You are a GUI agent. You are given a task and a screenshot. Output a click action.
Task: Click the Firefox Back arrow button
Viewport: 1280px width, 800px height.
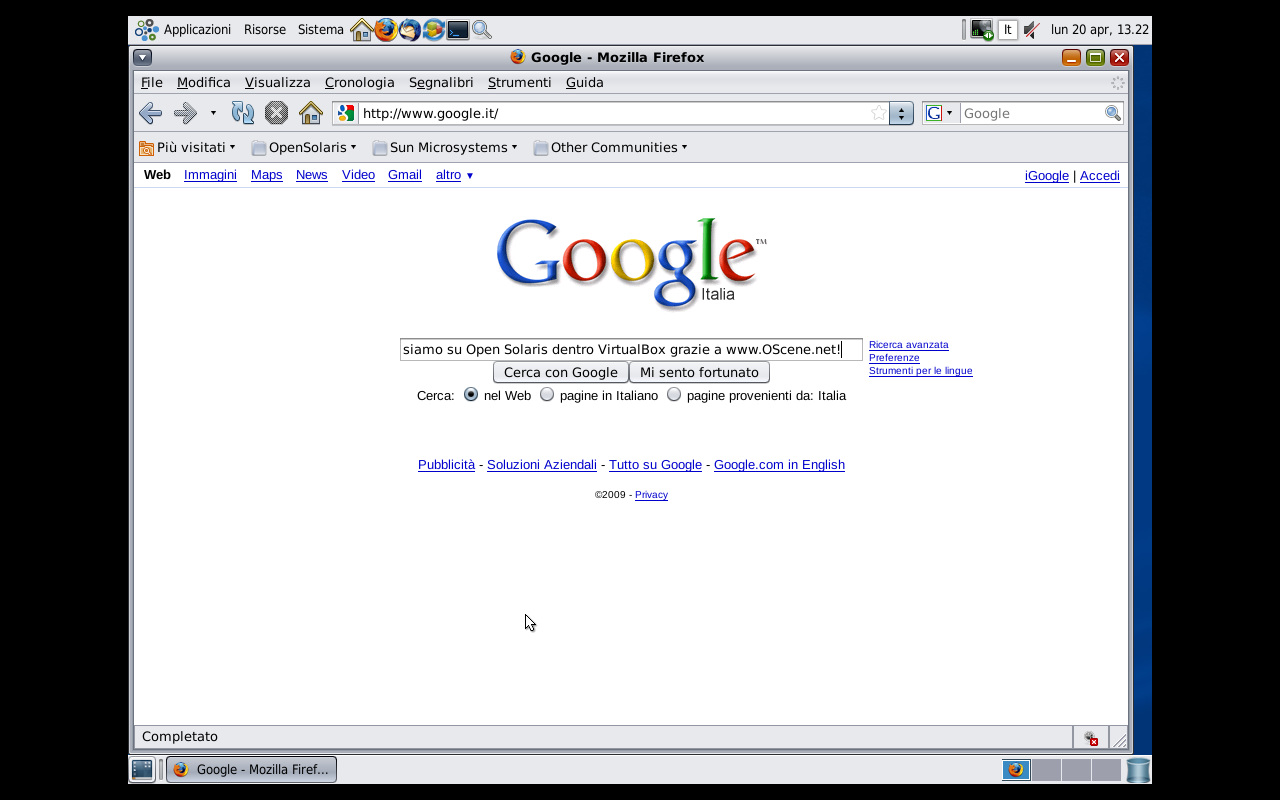151,113
